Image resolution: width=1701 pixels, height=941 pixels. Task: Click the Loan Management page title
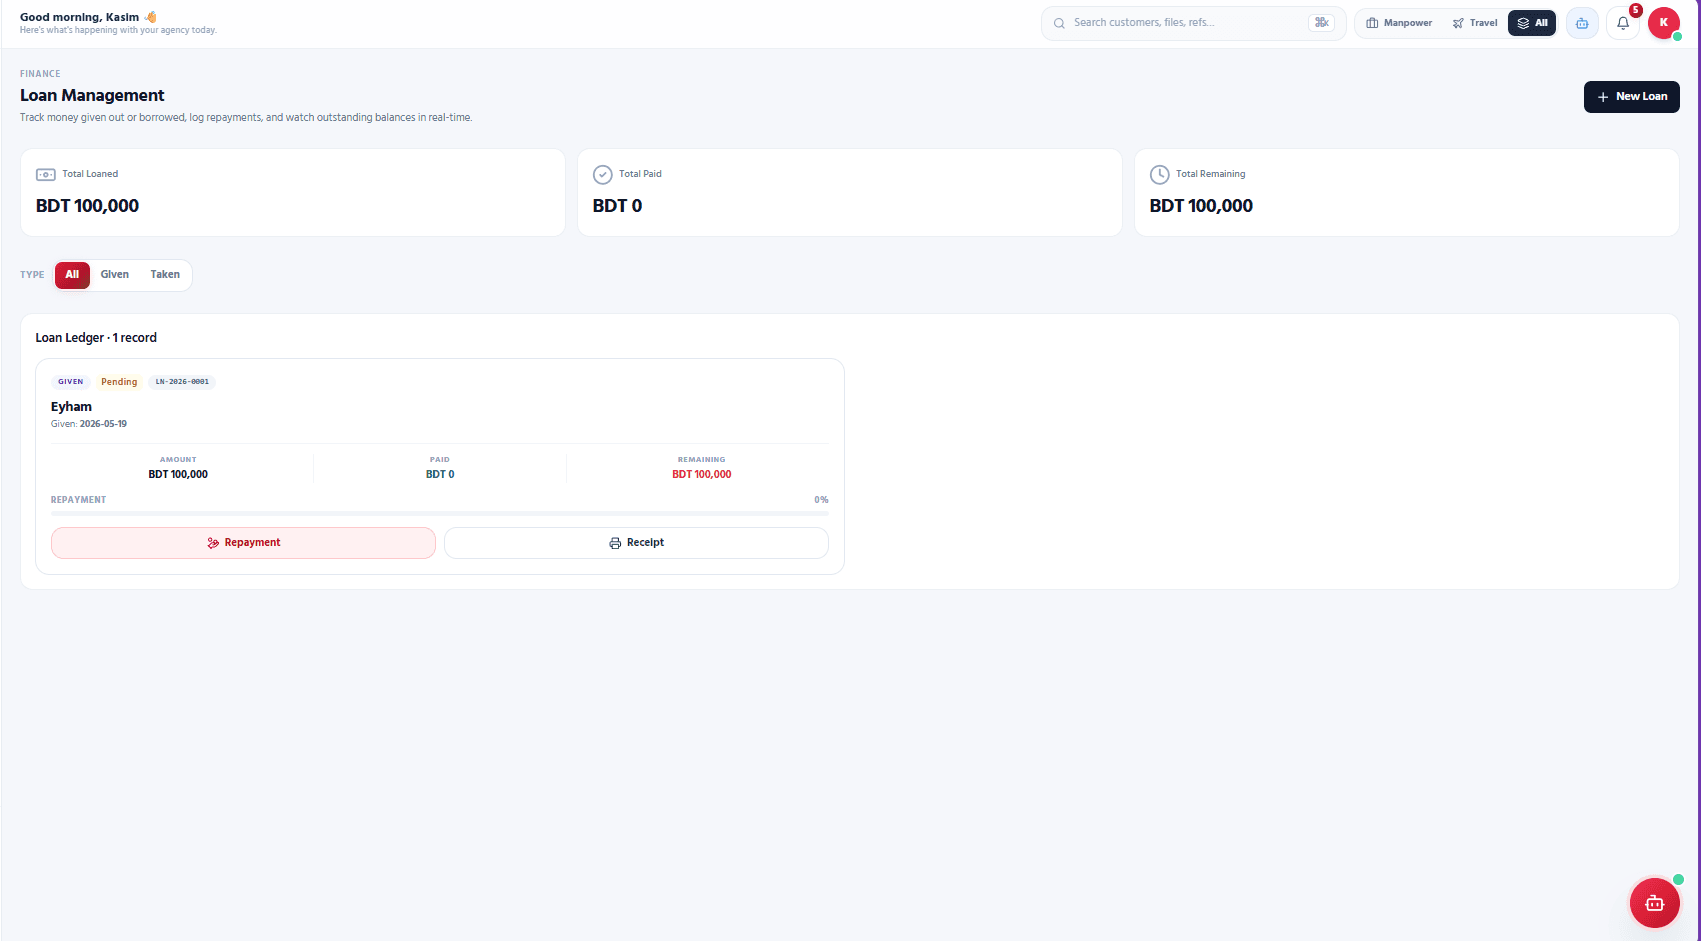click(92, 96)
